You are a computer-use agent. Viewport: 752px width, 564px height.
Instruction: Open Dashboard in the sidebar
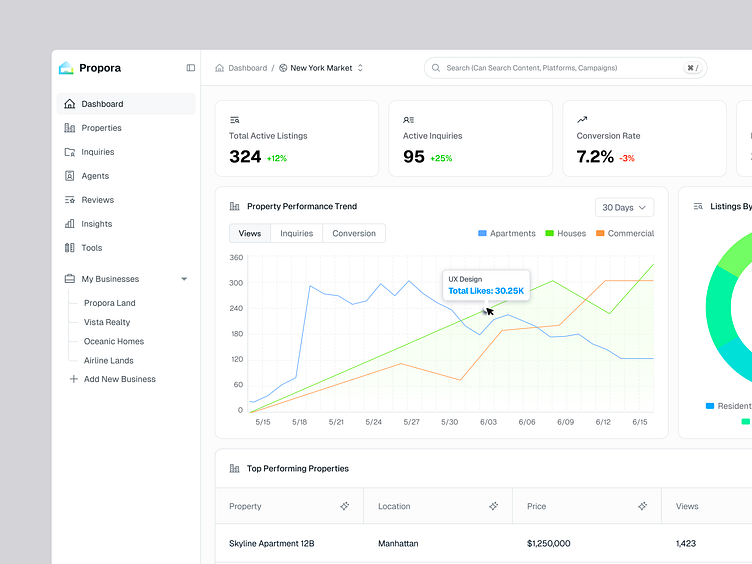pyautogui.click(x=126, y=104)
